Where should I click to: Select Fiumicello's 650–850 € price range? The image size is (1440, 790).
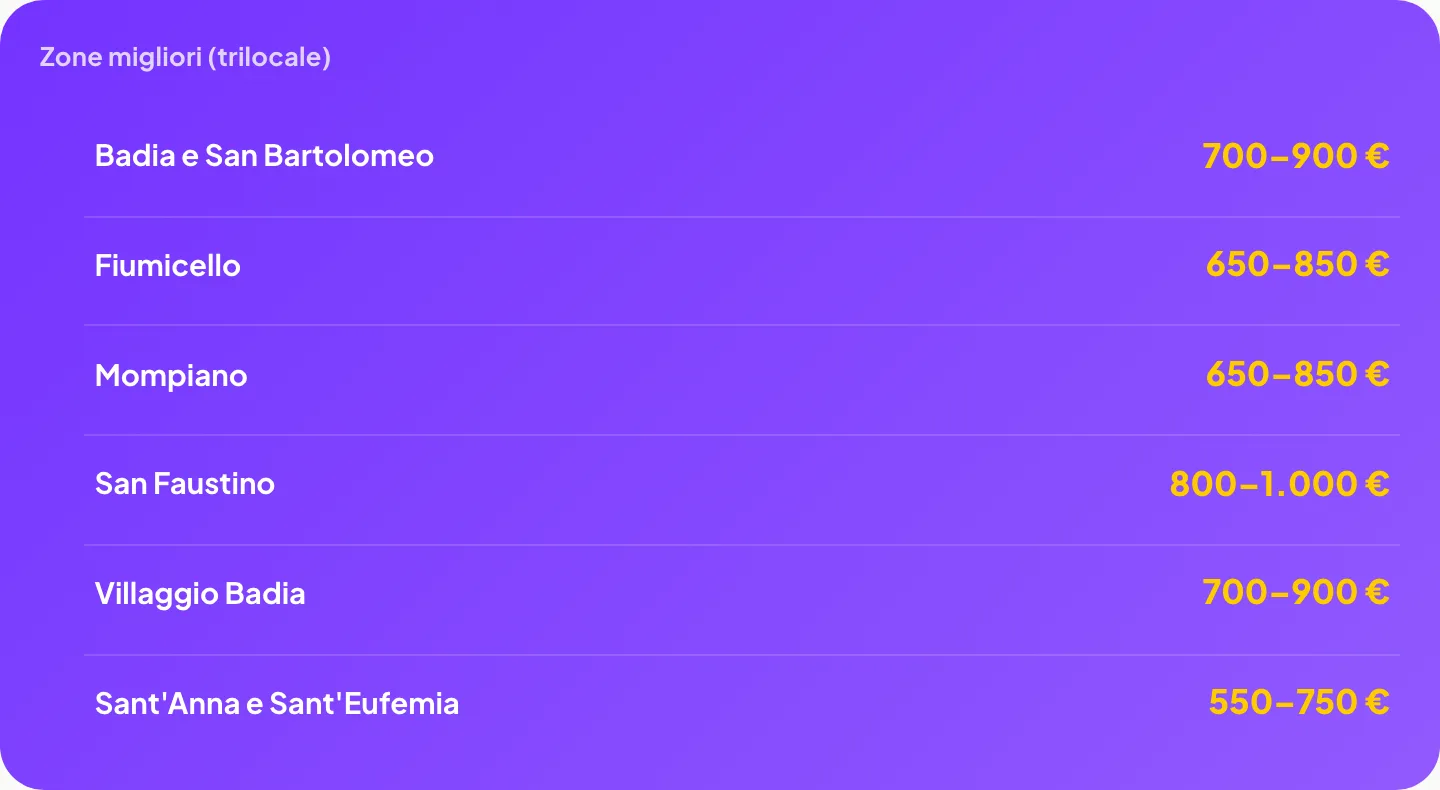tap(1298, 265)
